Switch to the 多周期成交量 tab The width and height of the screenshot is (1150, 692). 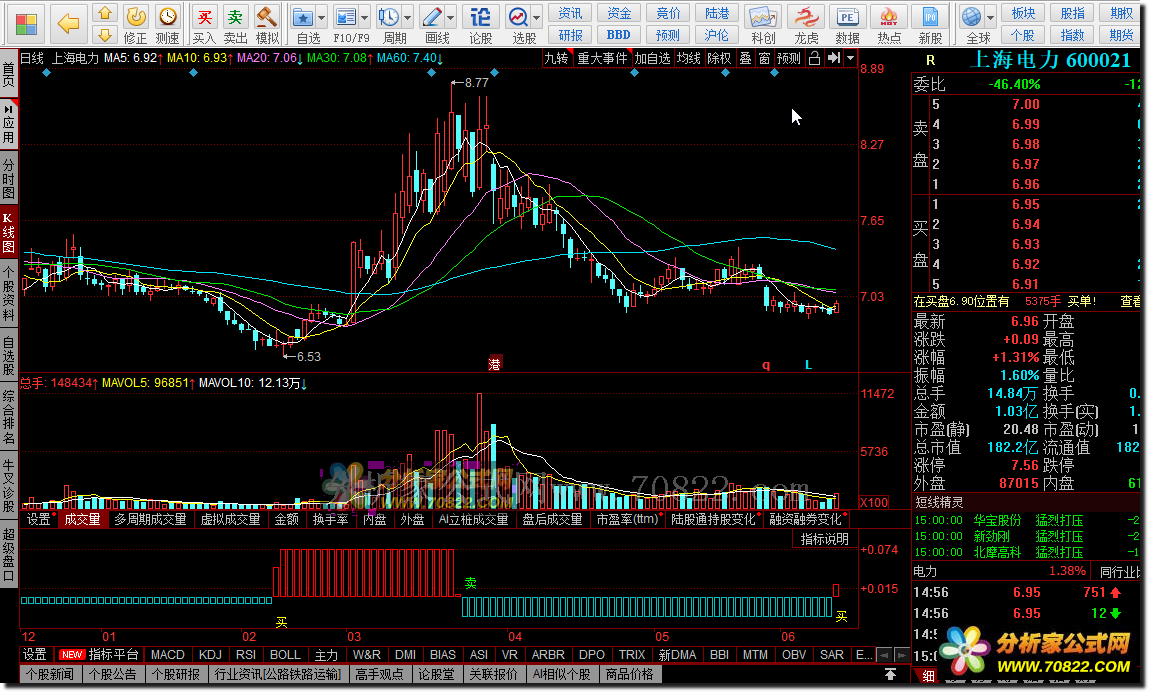click(x=150, y=519)
